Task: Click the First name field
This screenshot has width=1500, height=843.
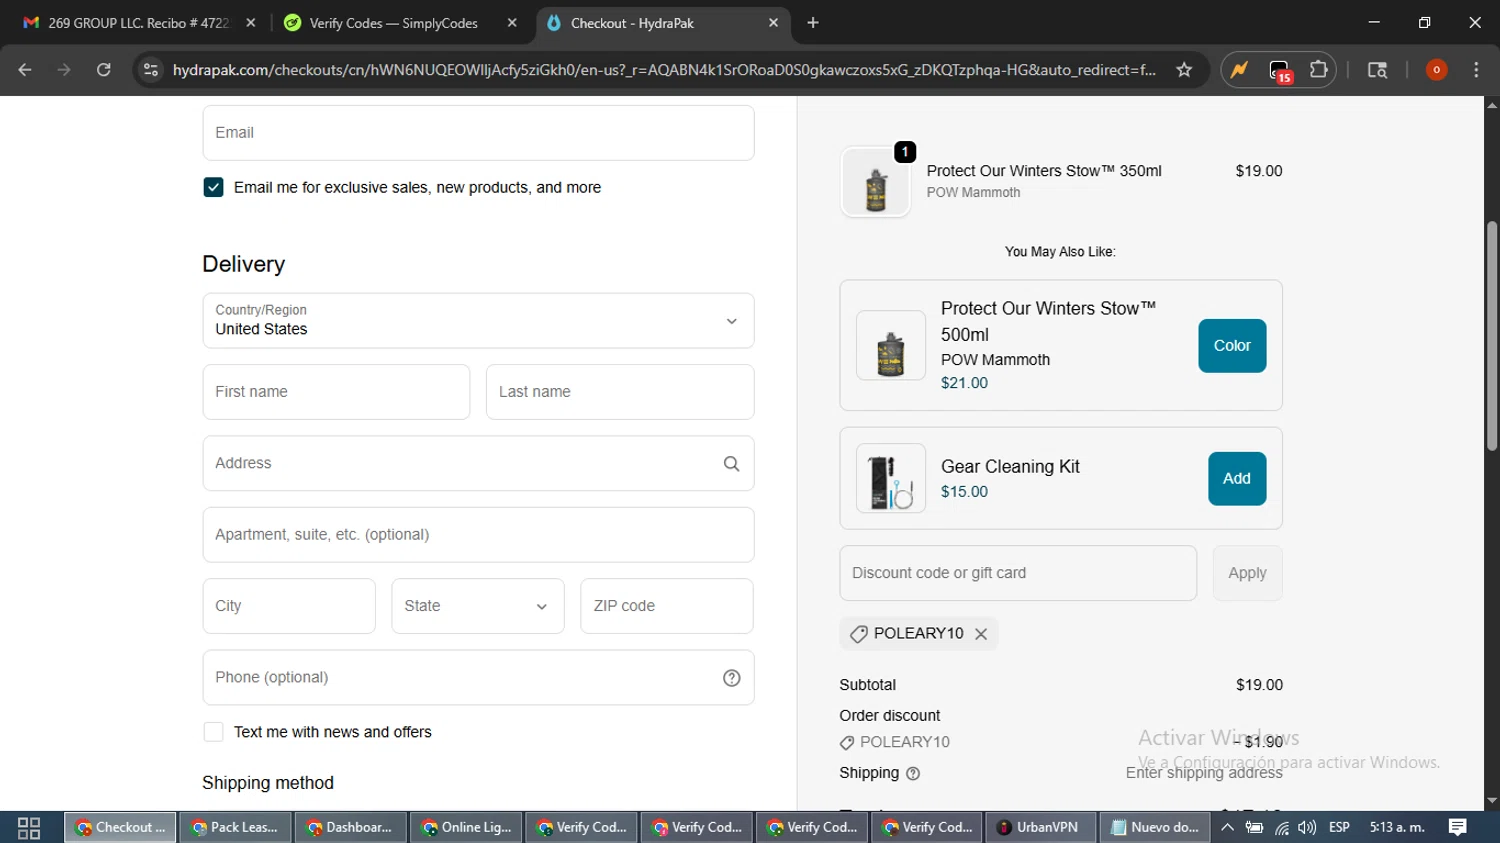Action: (x=336, y=392)
